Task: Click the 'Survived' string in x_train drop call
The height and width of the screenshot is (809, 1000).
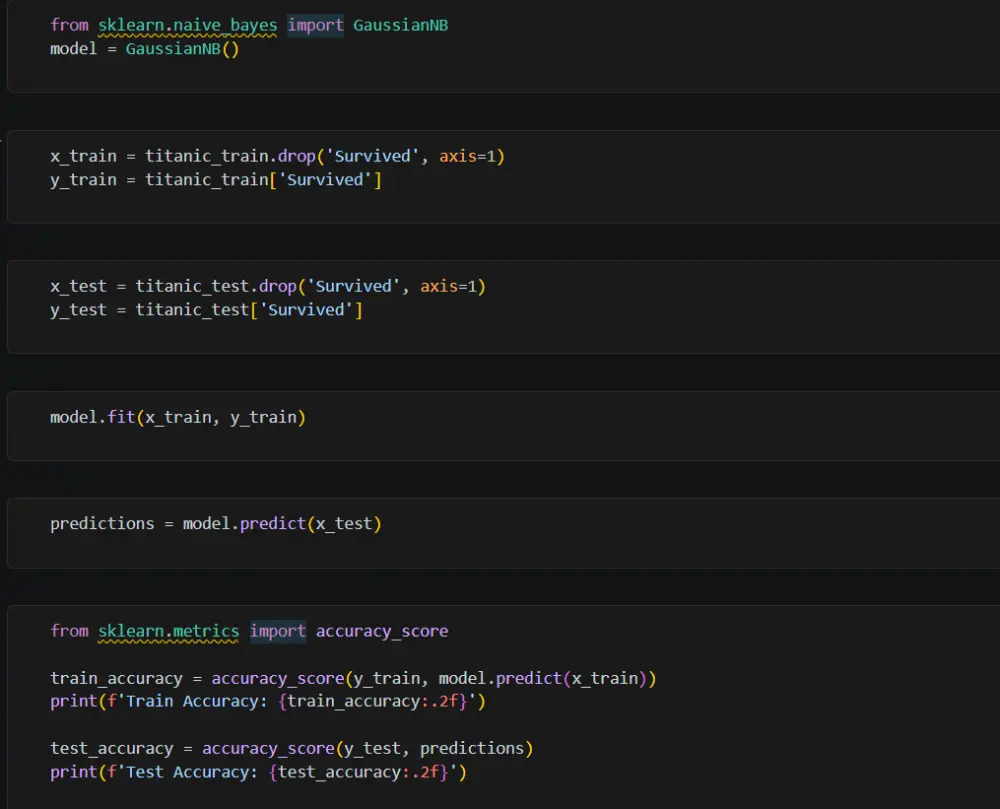Action: tap(373, 156)
